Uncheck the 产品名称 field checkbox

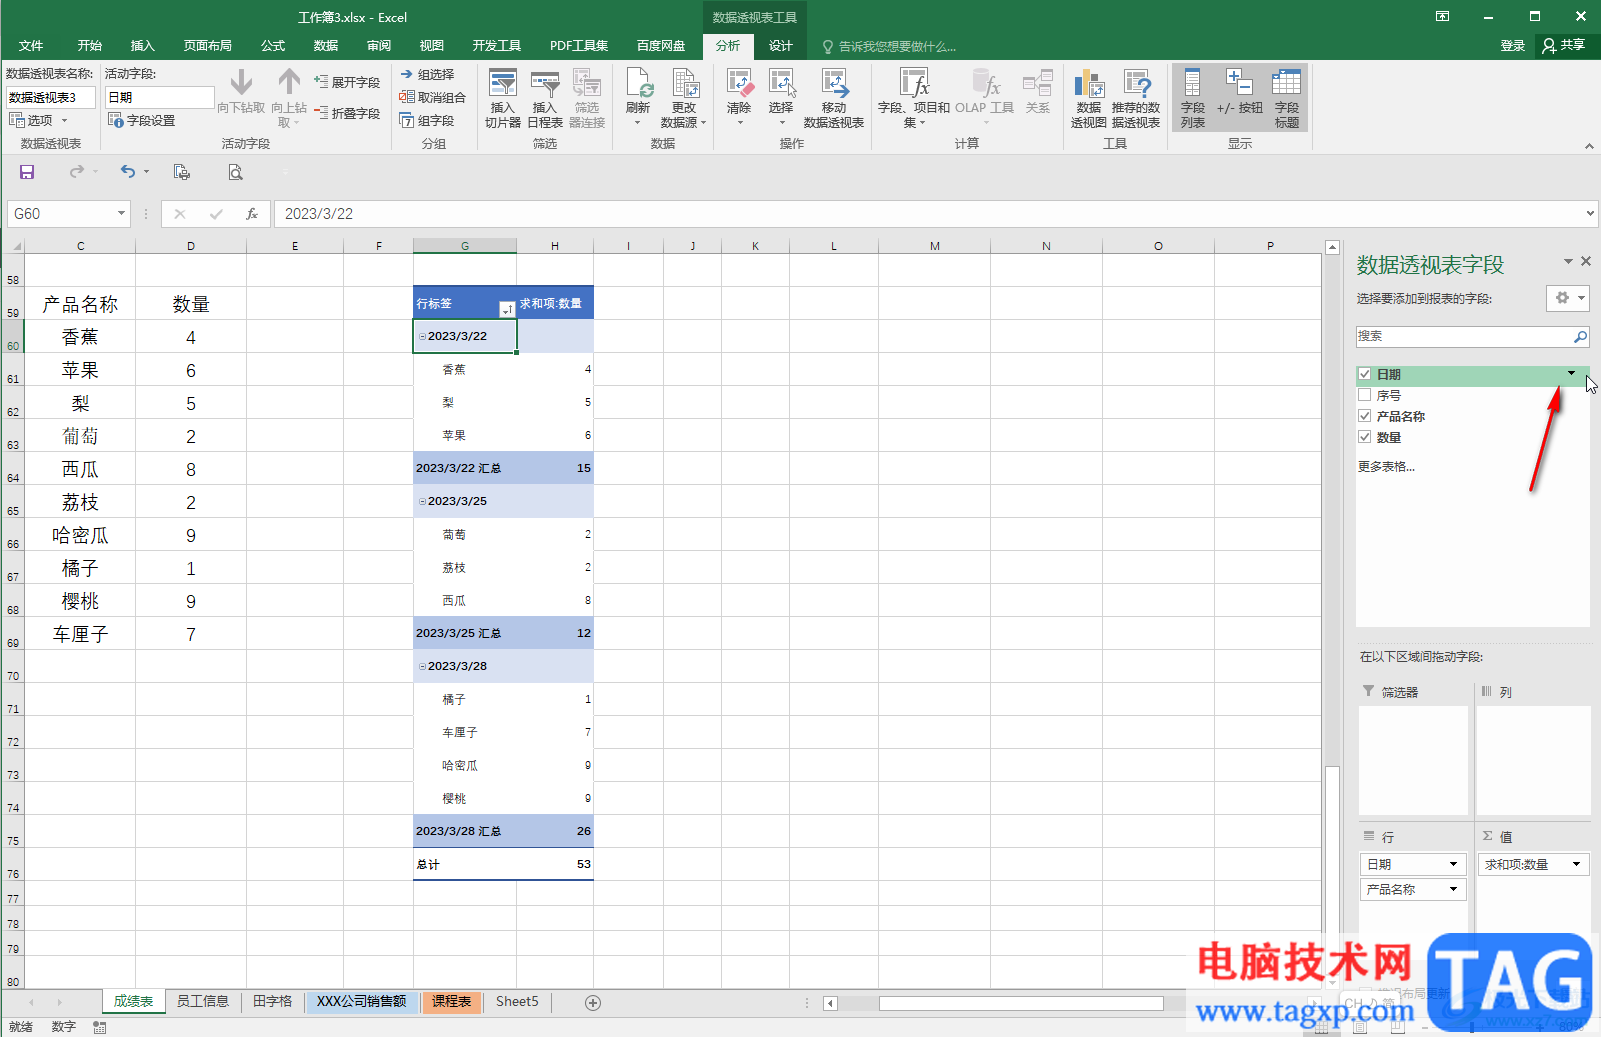click(1365, 416)
